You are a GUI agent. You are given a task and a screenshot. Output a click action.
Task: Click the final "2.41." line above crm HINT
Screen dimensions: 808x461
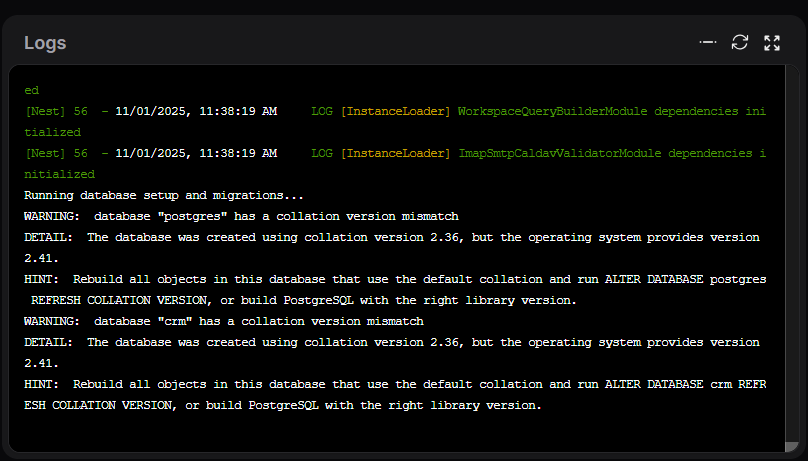tap(41, 363)
